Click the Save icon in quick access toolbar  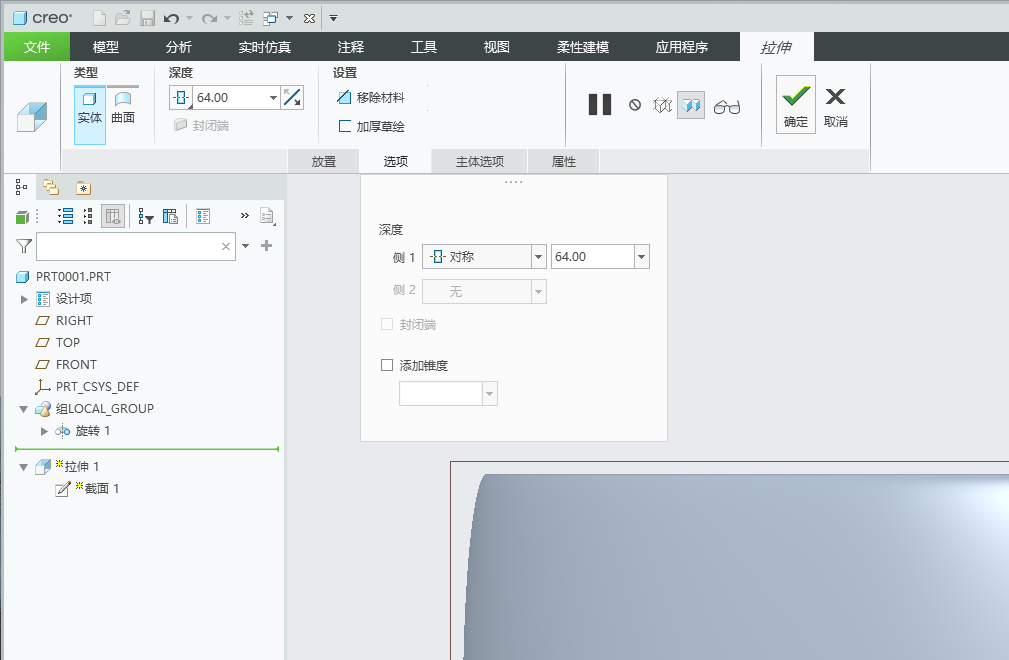[x=148, y=17]
